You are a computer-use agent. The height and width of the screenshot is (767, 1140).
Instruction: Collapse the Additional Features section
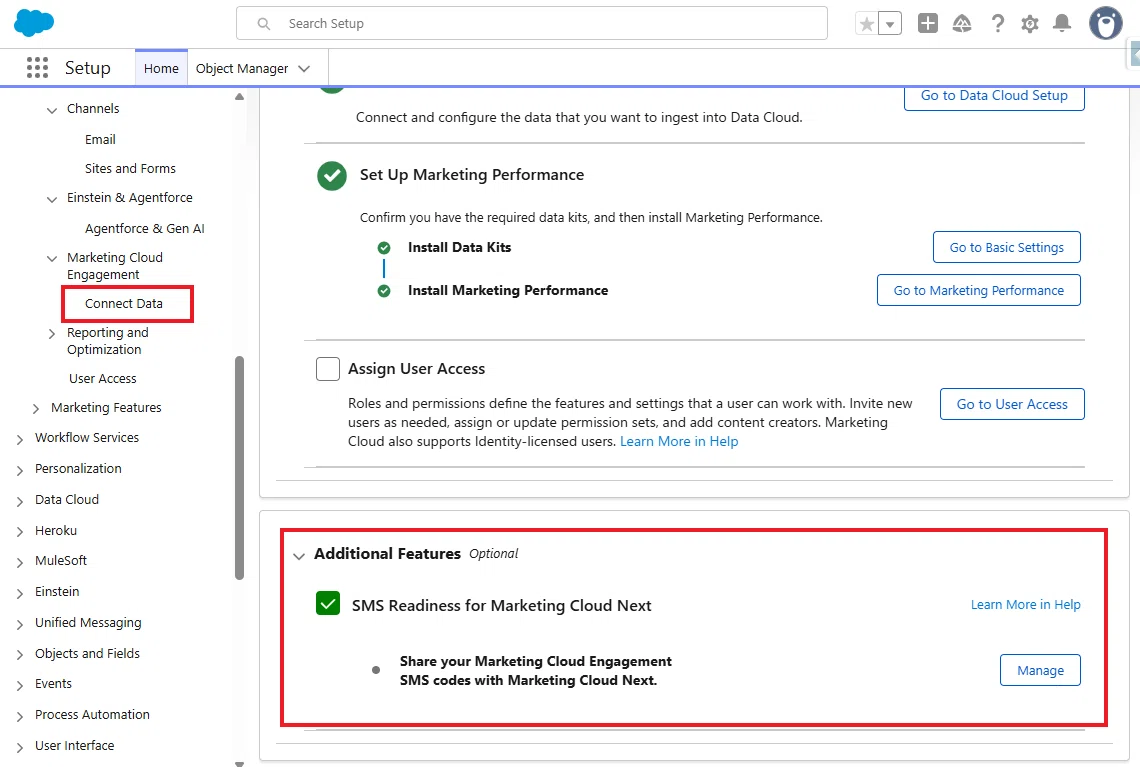pyautogui.click(x=299, y=556)
